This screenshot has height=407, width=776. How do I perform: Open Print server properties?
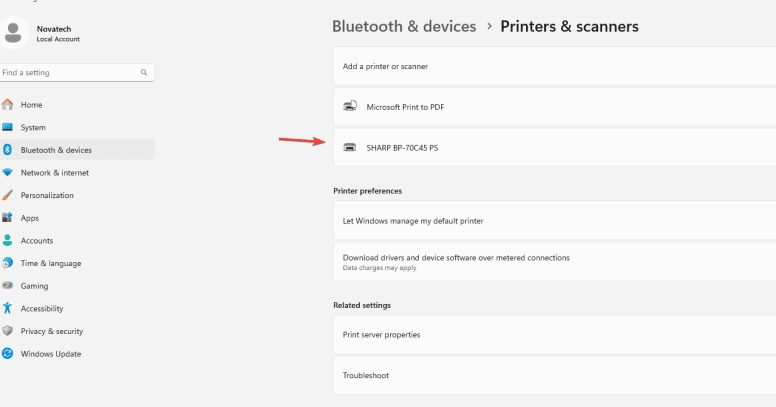[x=381, y=335]
